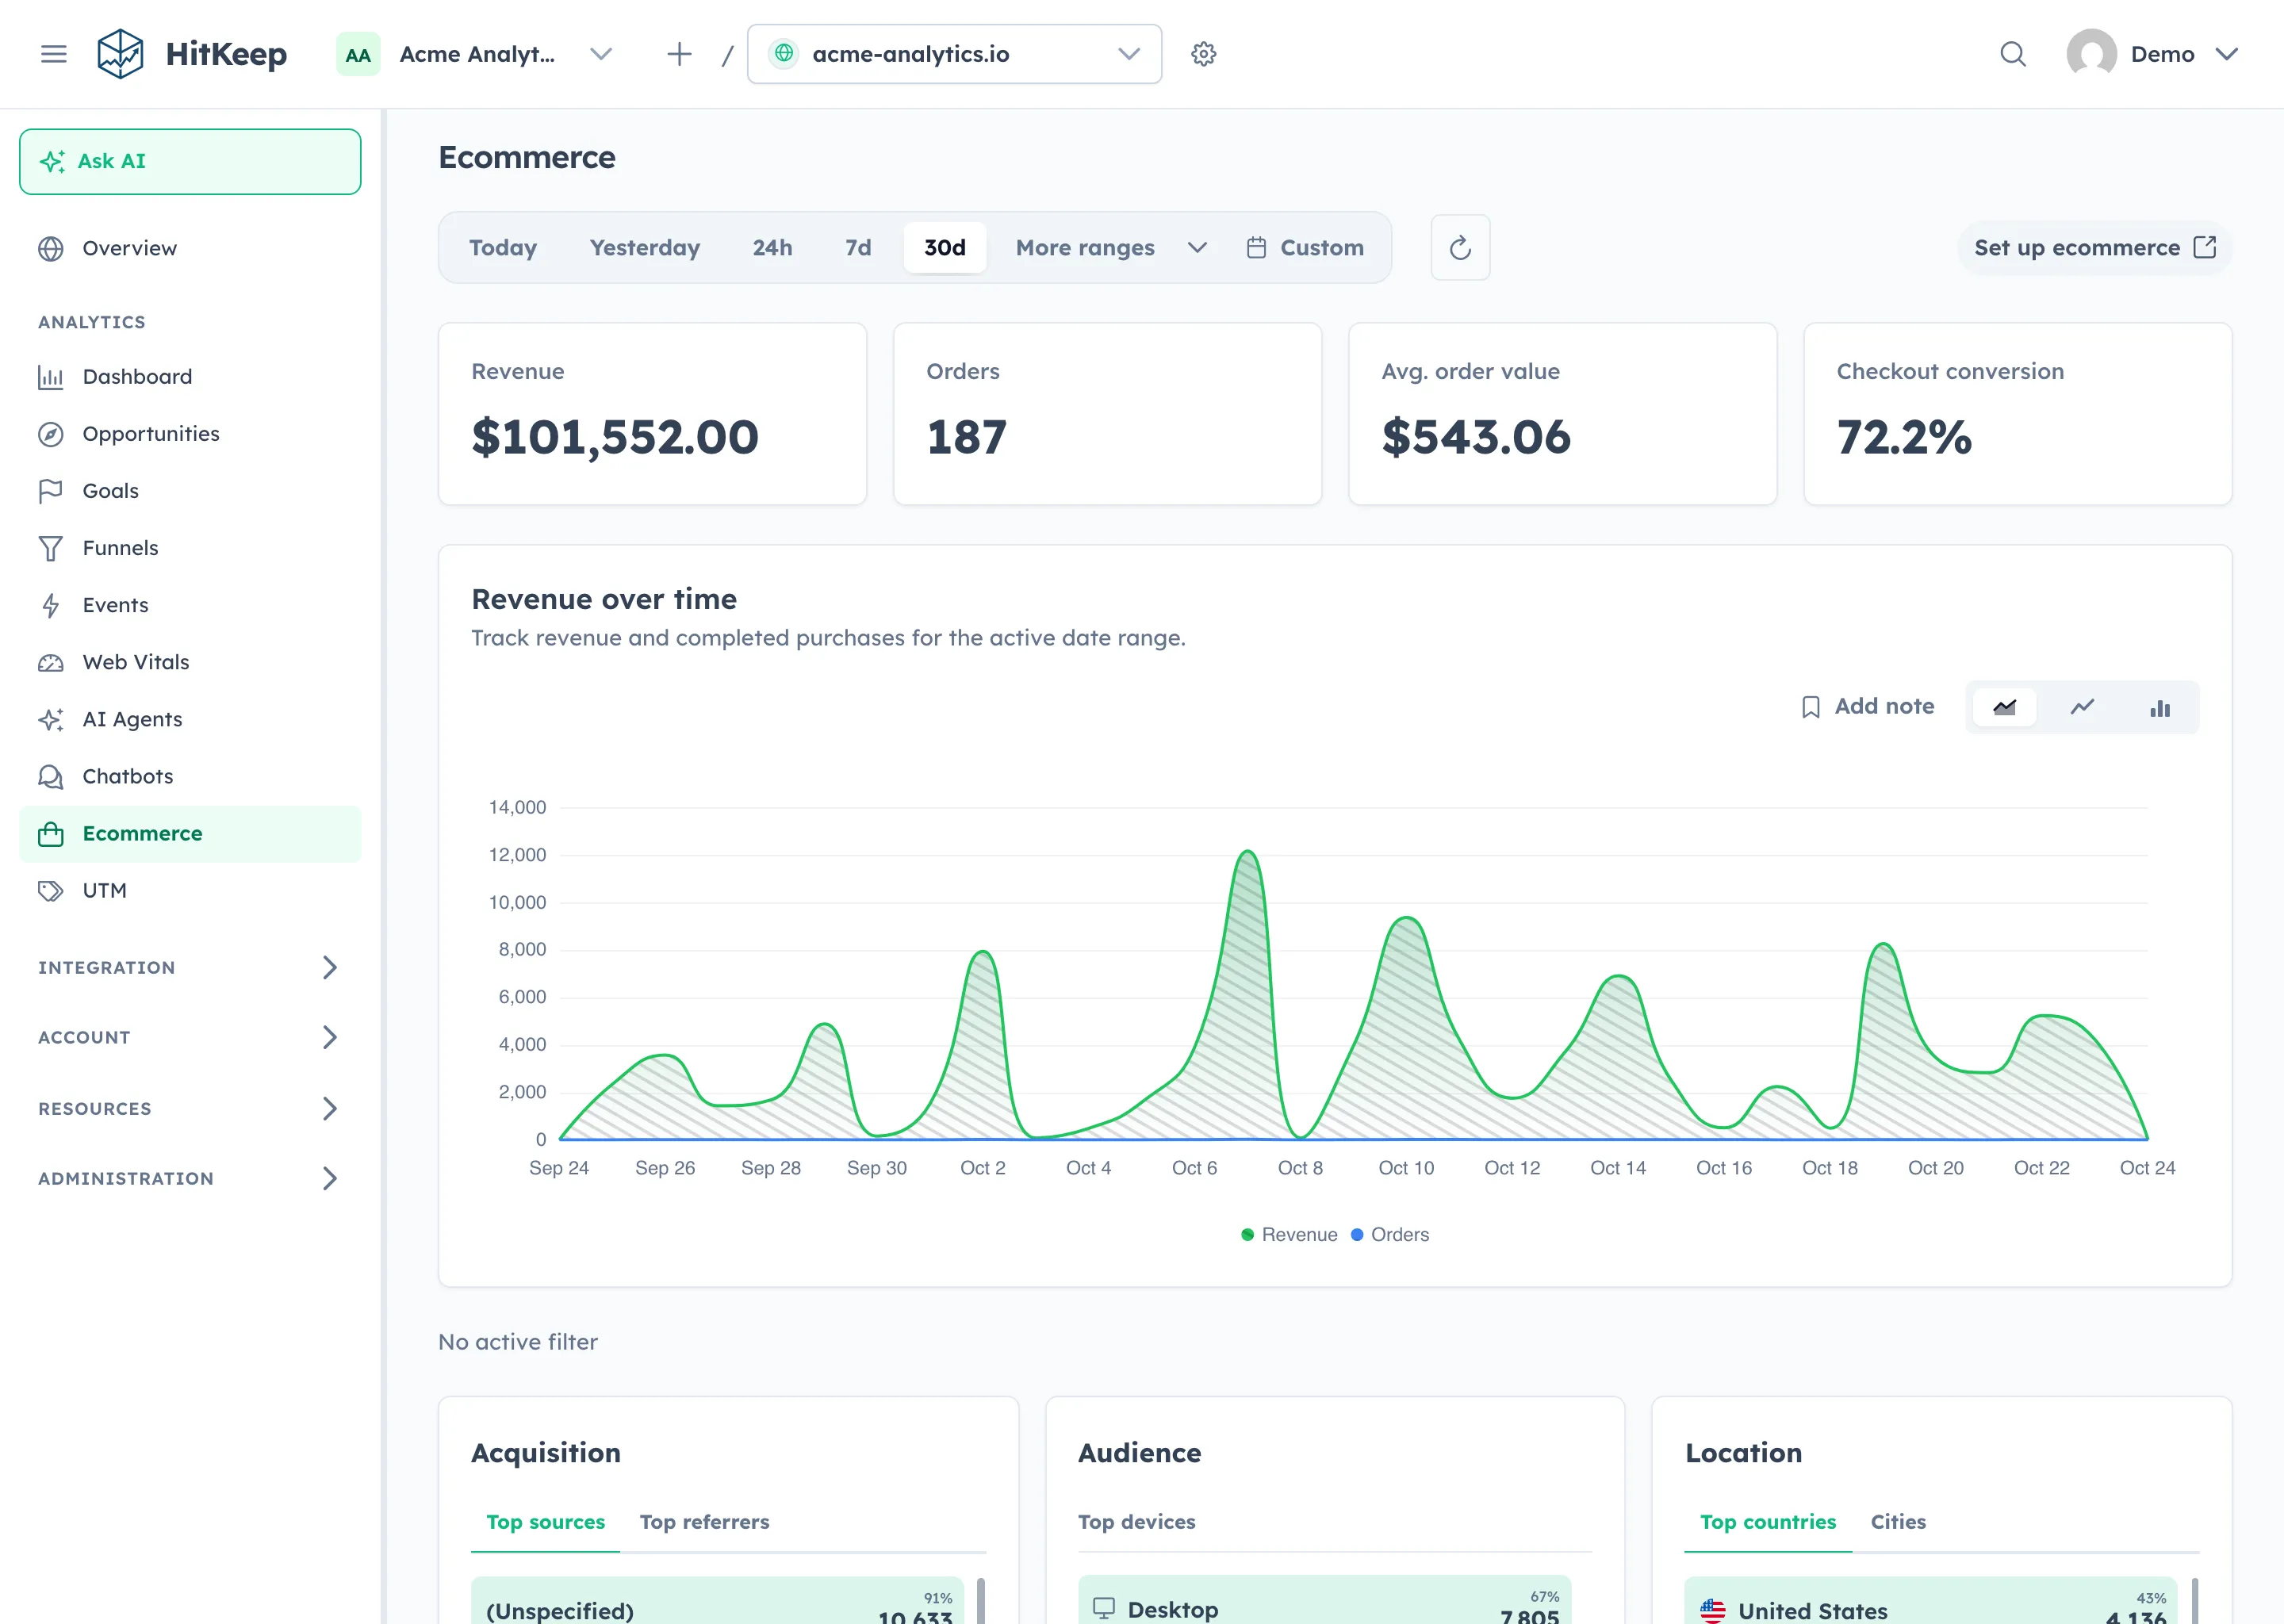The height and width of the screenshot is (1624, 2284).
Task: Add a note to the chart
Action: [1867, 707]
